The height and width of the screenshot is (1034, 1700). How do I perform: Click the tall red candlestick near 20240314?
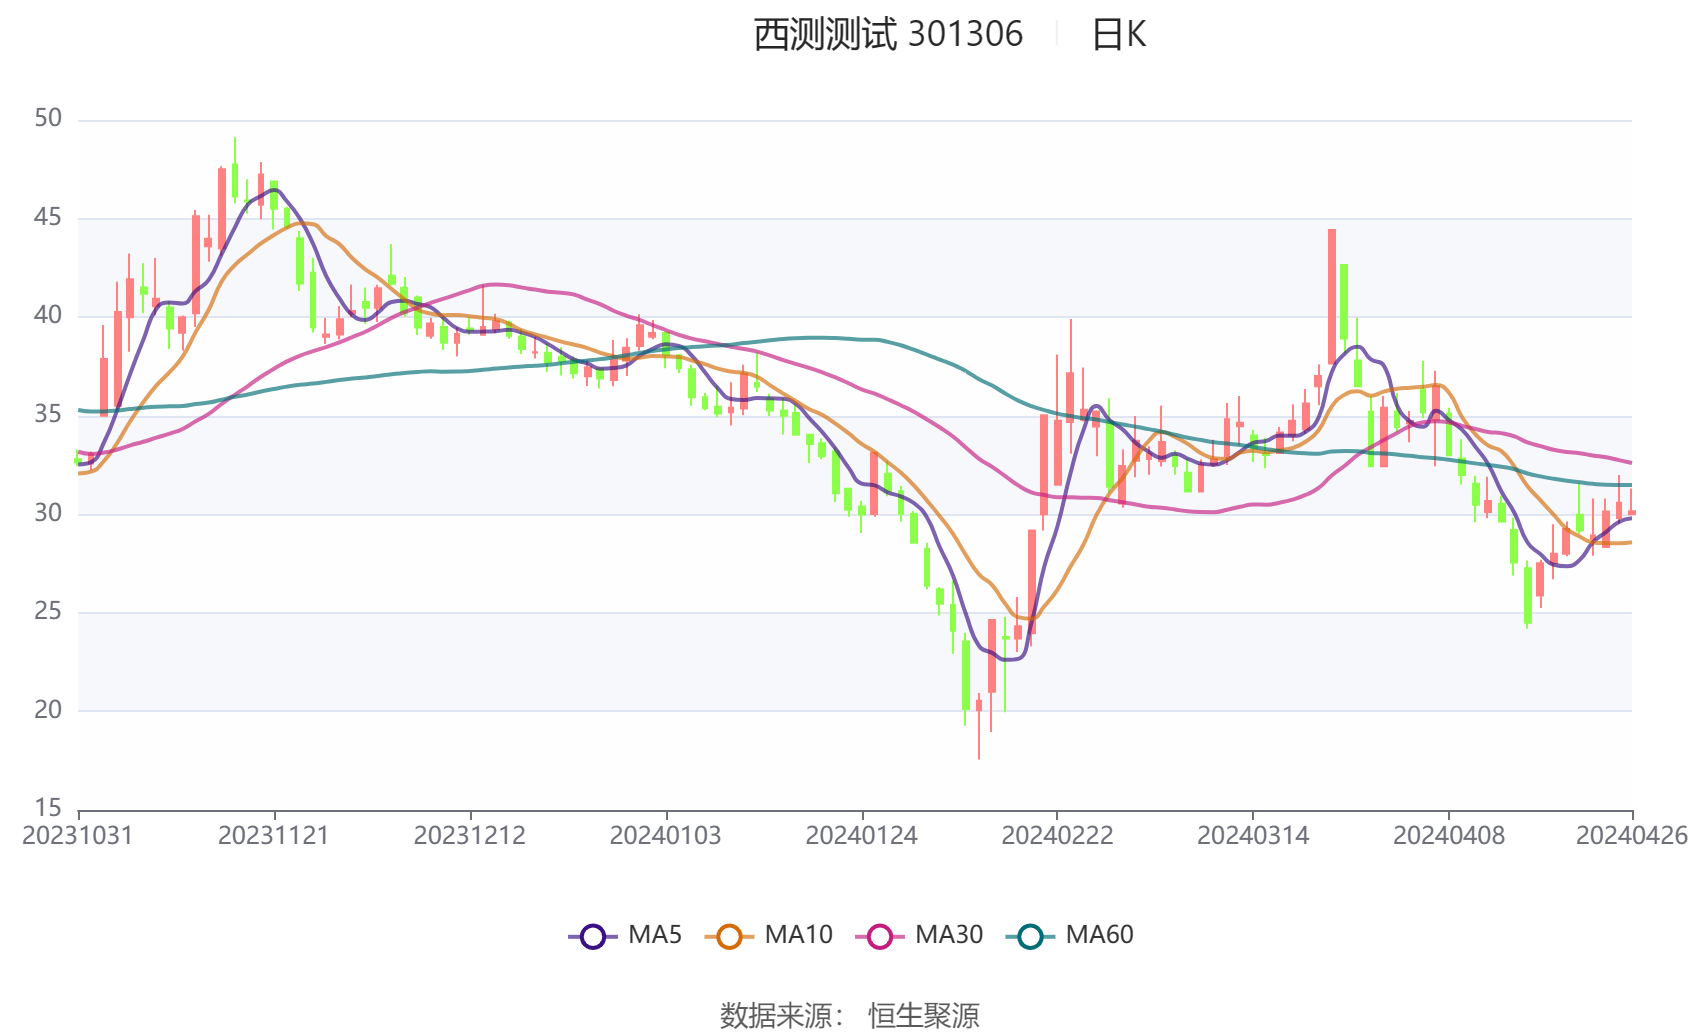(1332, 296)
